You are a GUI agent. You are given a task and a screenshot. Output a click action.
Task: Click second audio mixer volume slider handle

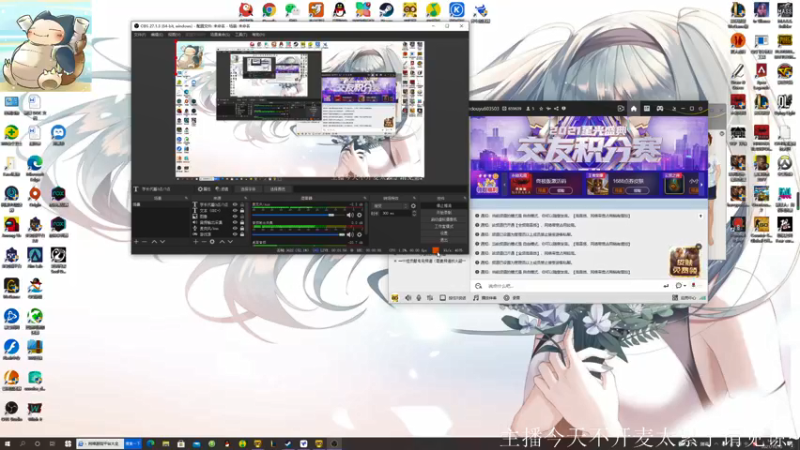[342, 235]
